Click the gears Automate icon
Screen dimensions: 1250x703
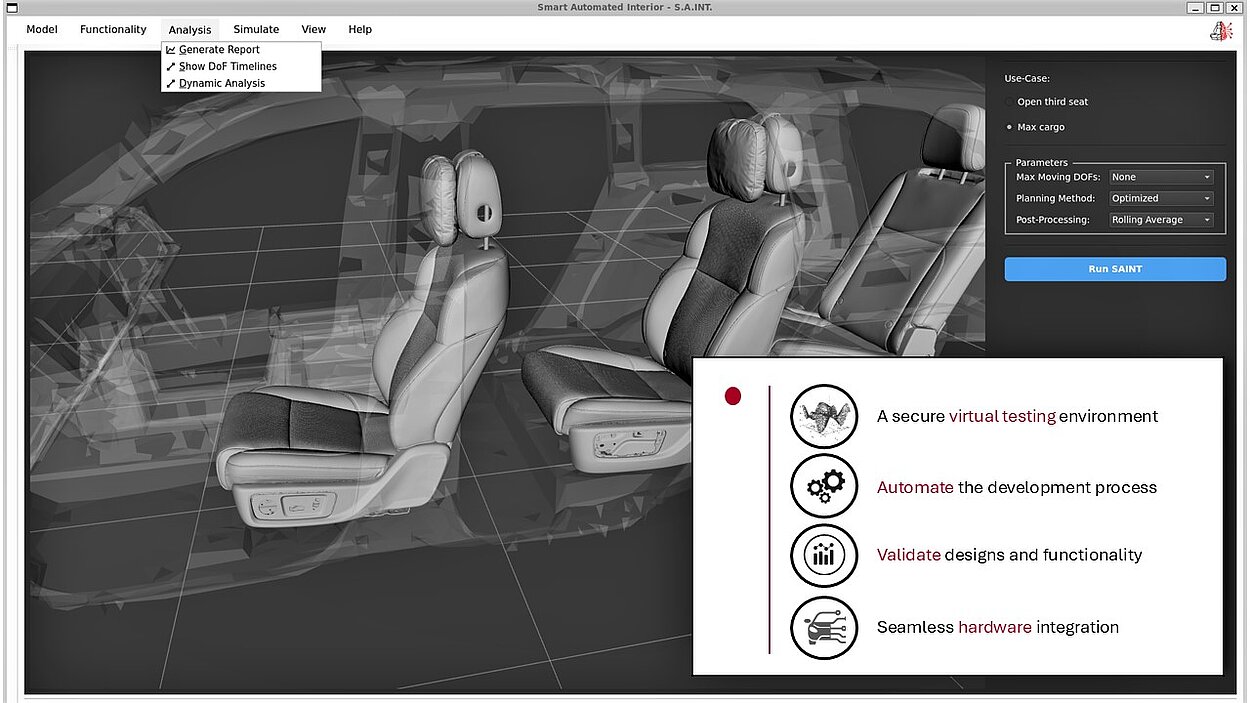tap(824, 487)
